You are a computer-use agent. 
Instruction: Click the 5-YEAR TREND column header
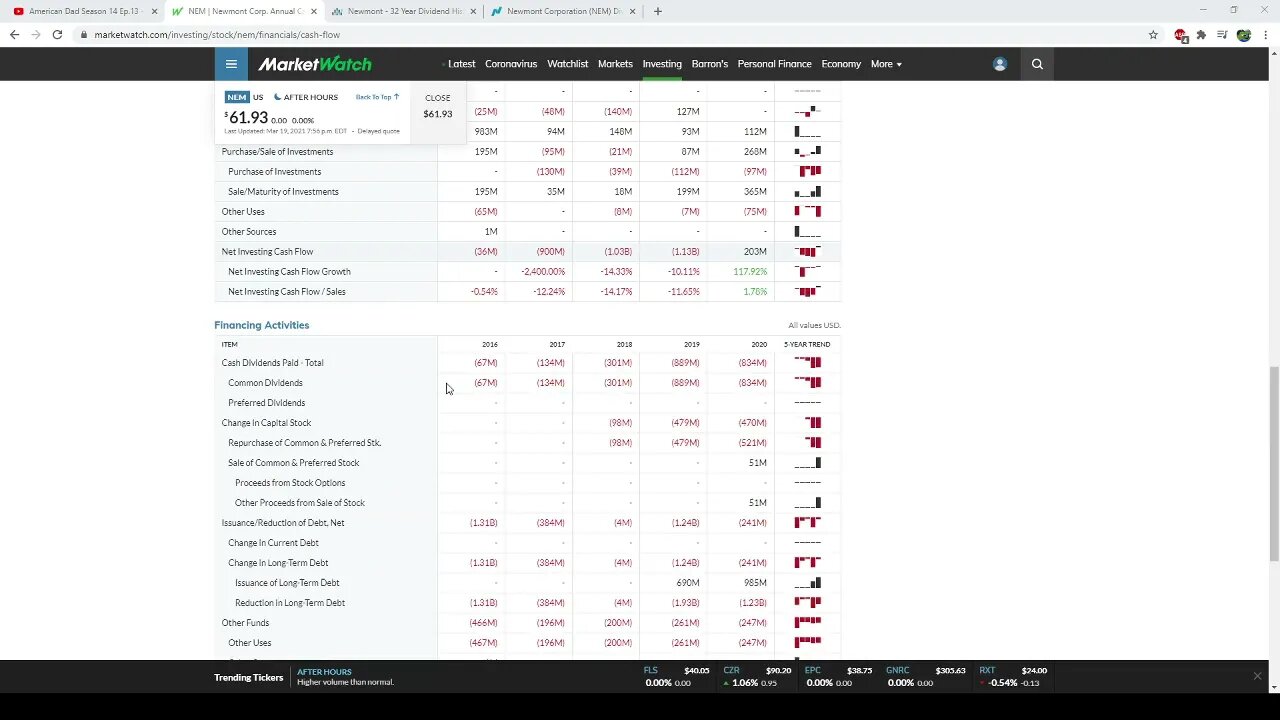pos(807,344)
